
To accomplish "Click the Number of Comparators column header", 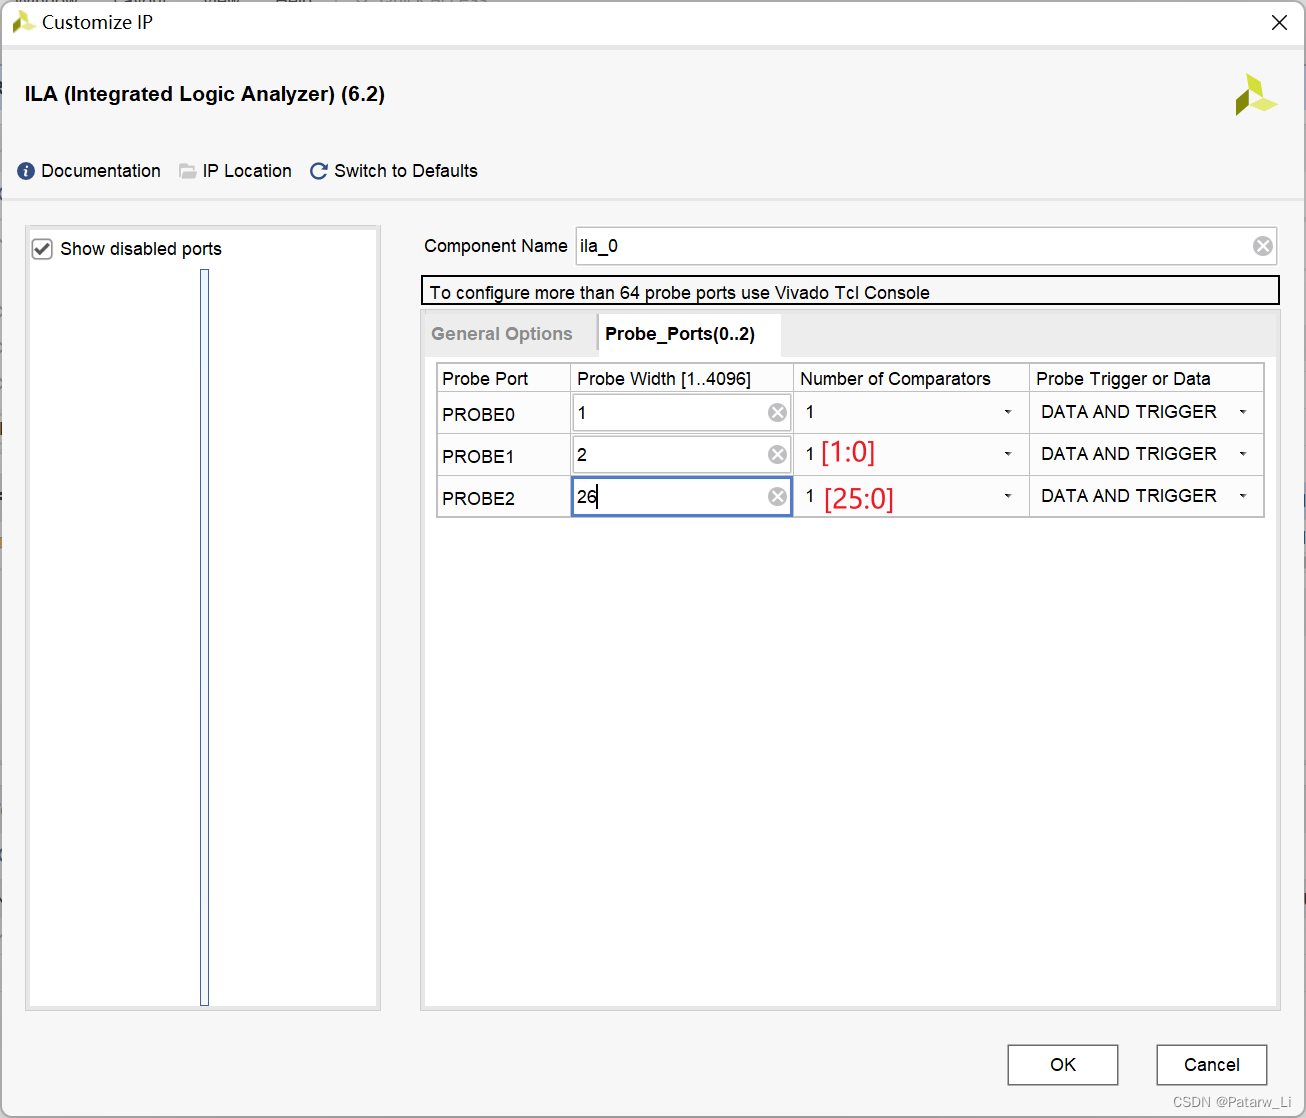I will point(911,378).
